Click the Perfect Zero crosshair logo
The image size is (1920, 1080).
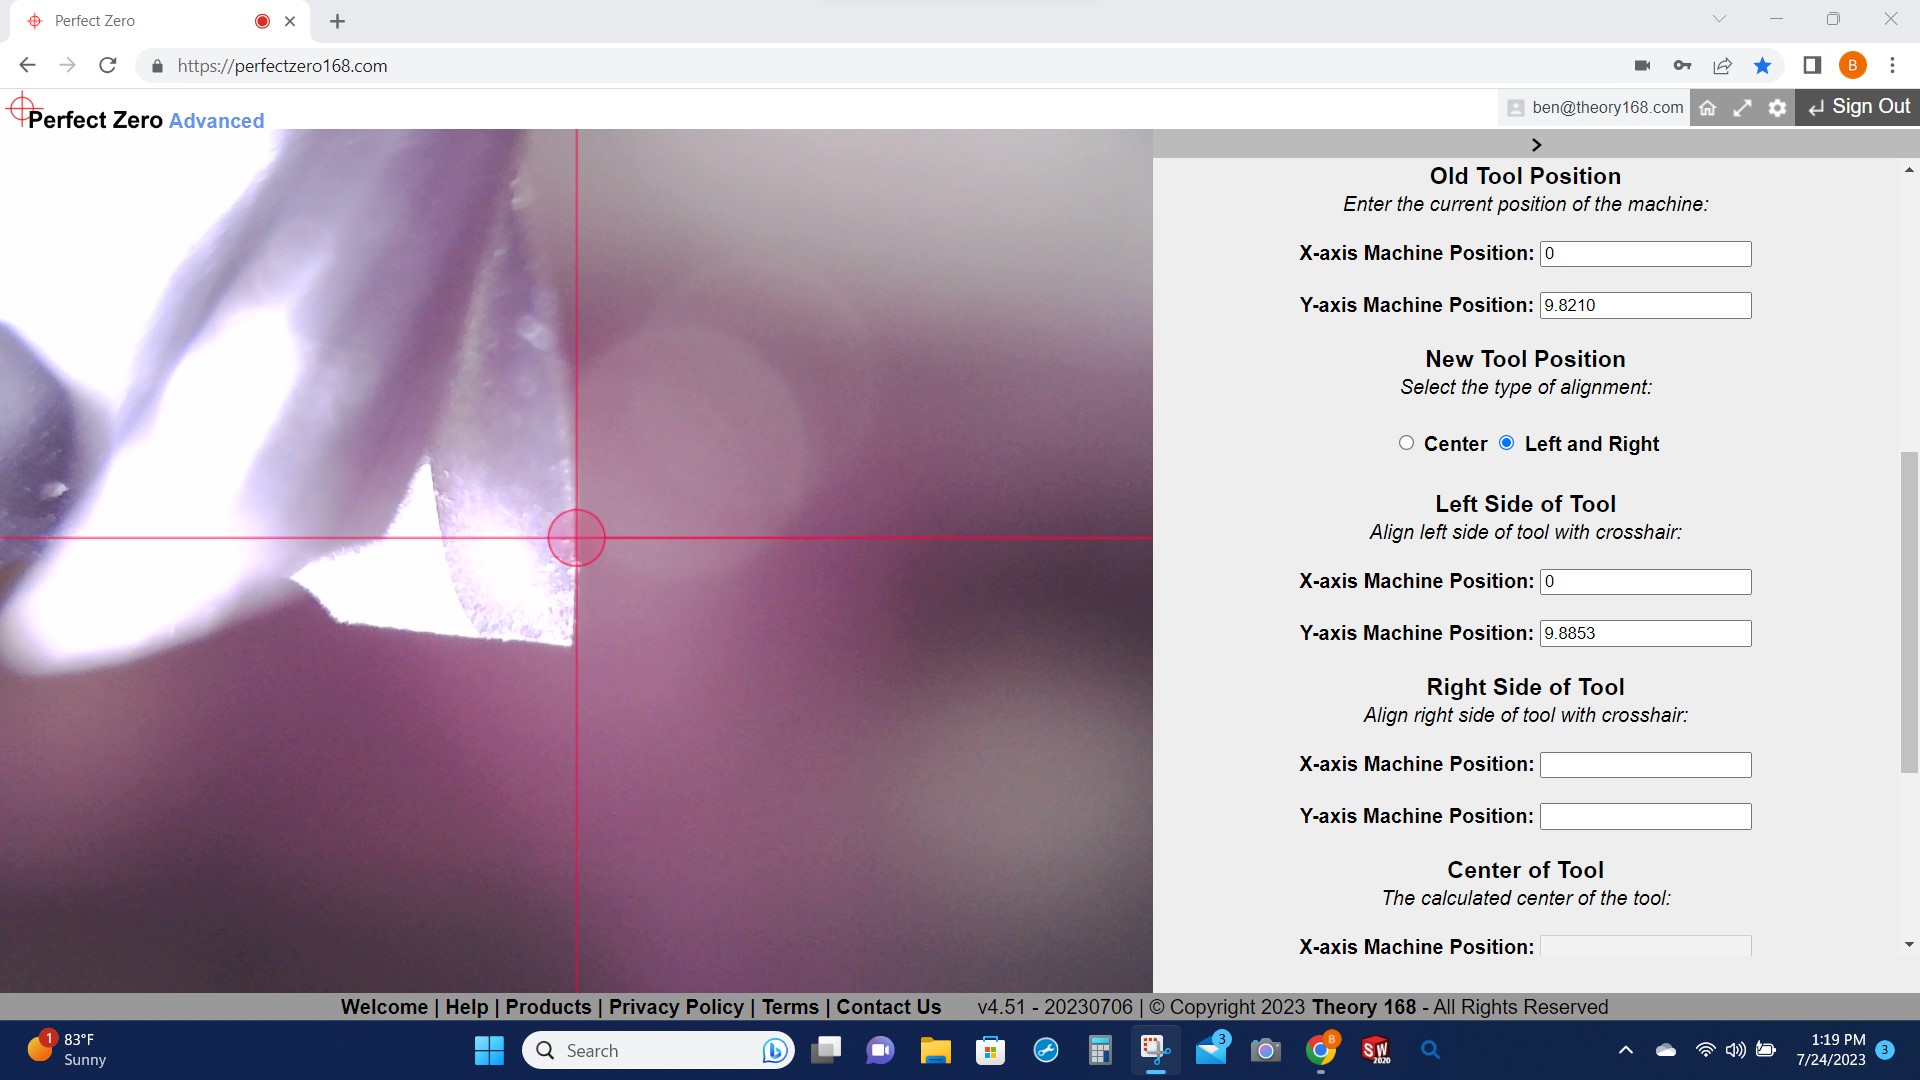(x=20, y=108)
